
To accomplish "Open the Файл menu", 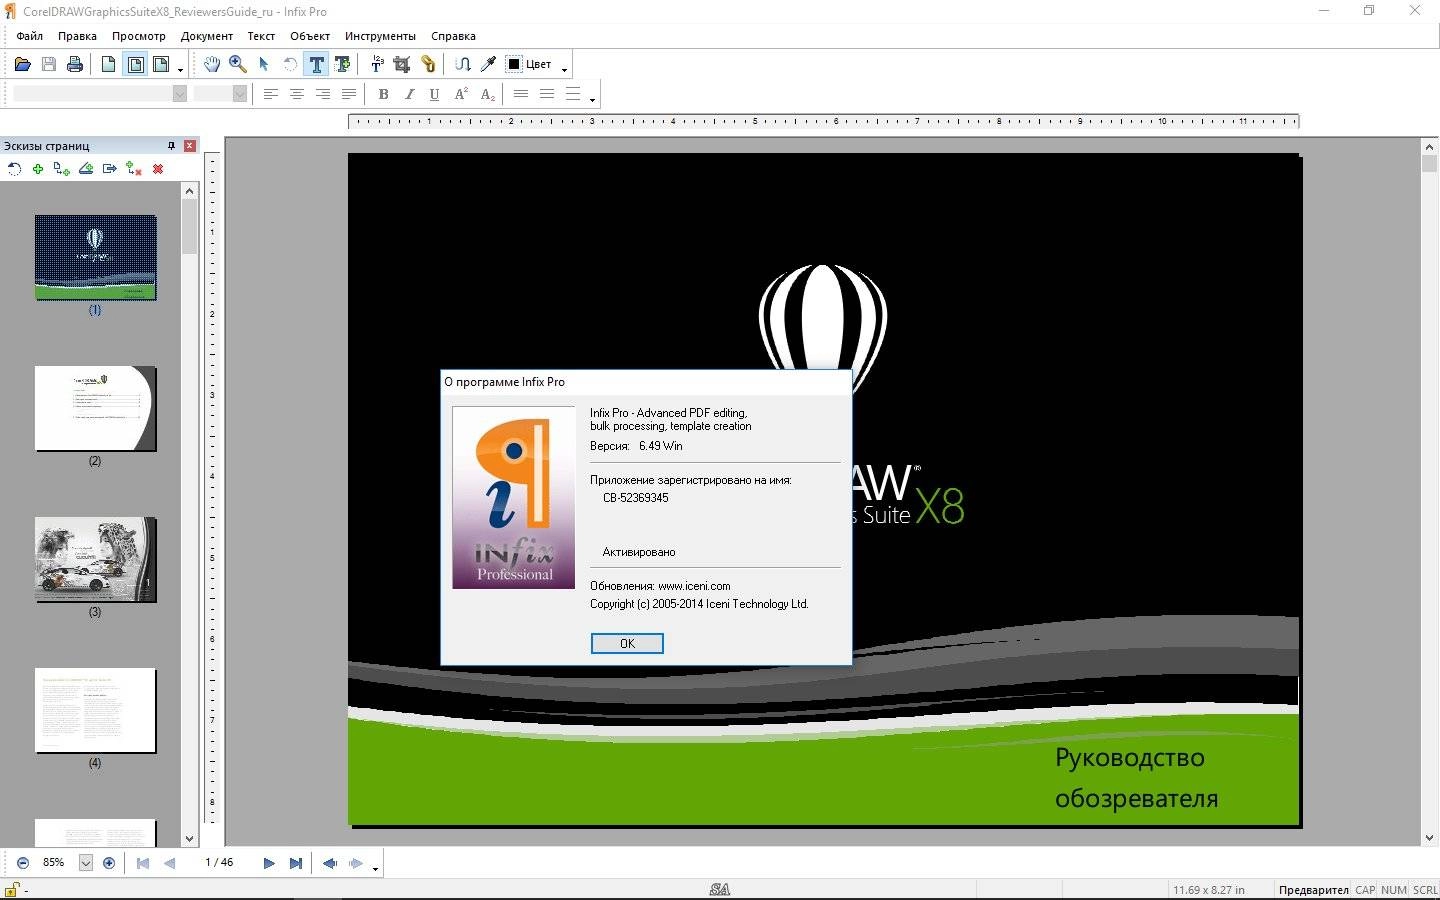I will coord(29,36).
